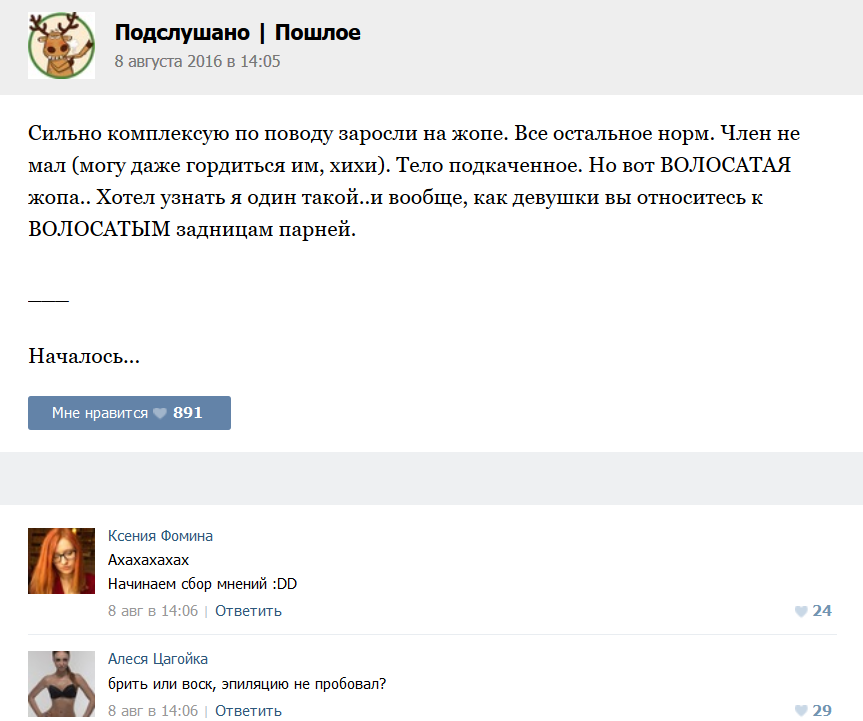Image resolution: width=863 pixels, height=721 pixels.
Task: Reply to Ксения Фомина's comment with Ответить
Action: tap(248, 611)
